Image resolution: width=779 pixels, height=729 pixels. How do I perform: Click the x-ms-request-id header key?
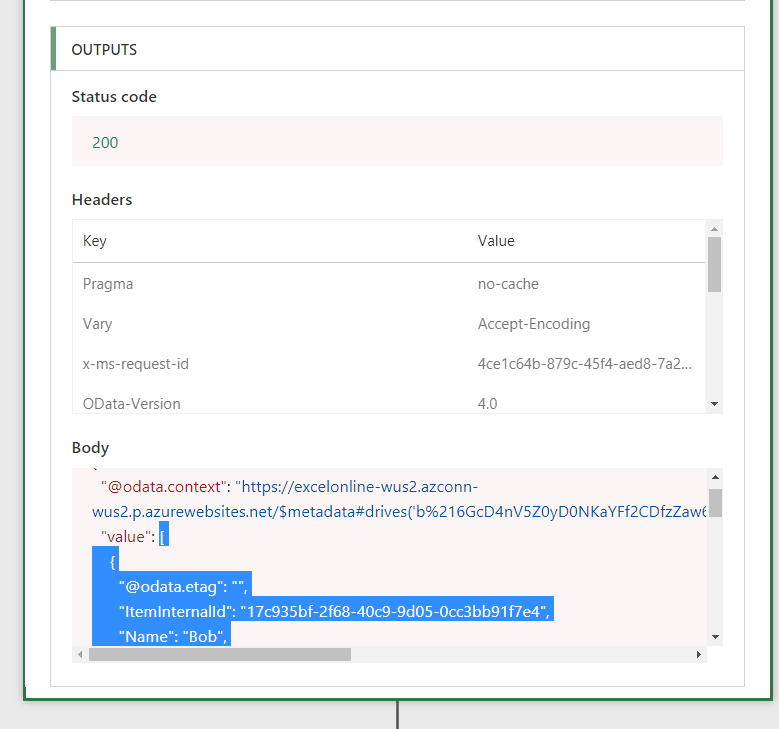(x=136, y=364)
